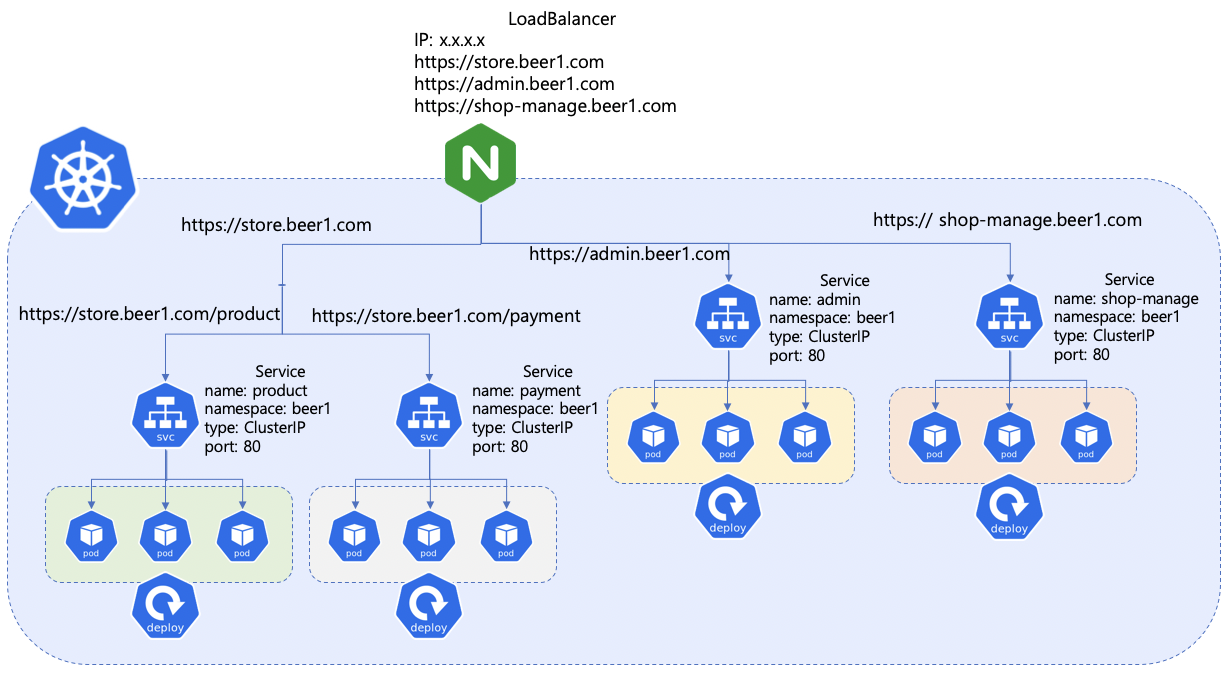Click the deploy icon under payment pods
This screenshot has height=673, width=1232.
tap(429, 606)
